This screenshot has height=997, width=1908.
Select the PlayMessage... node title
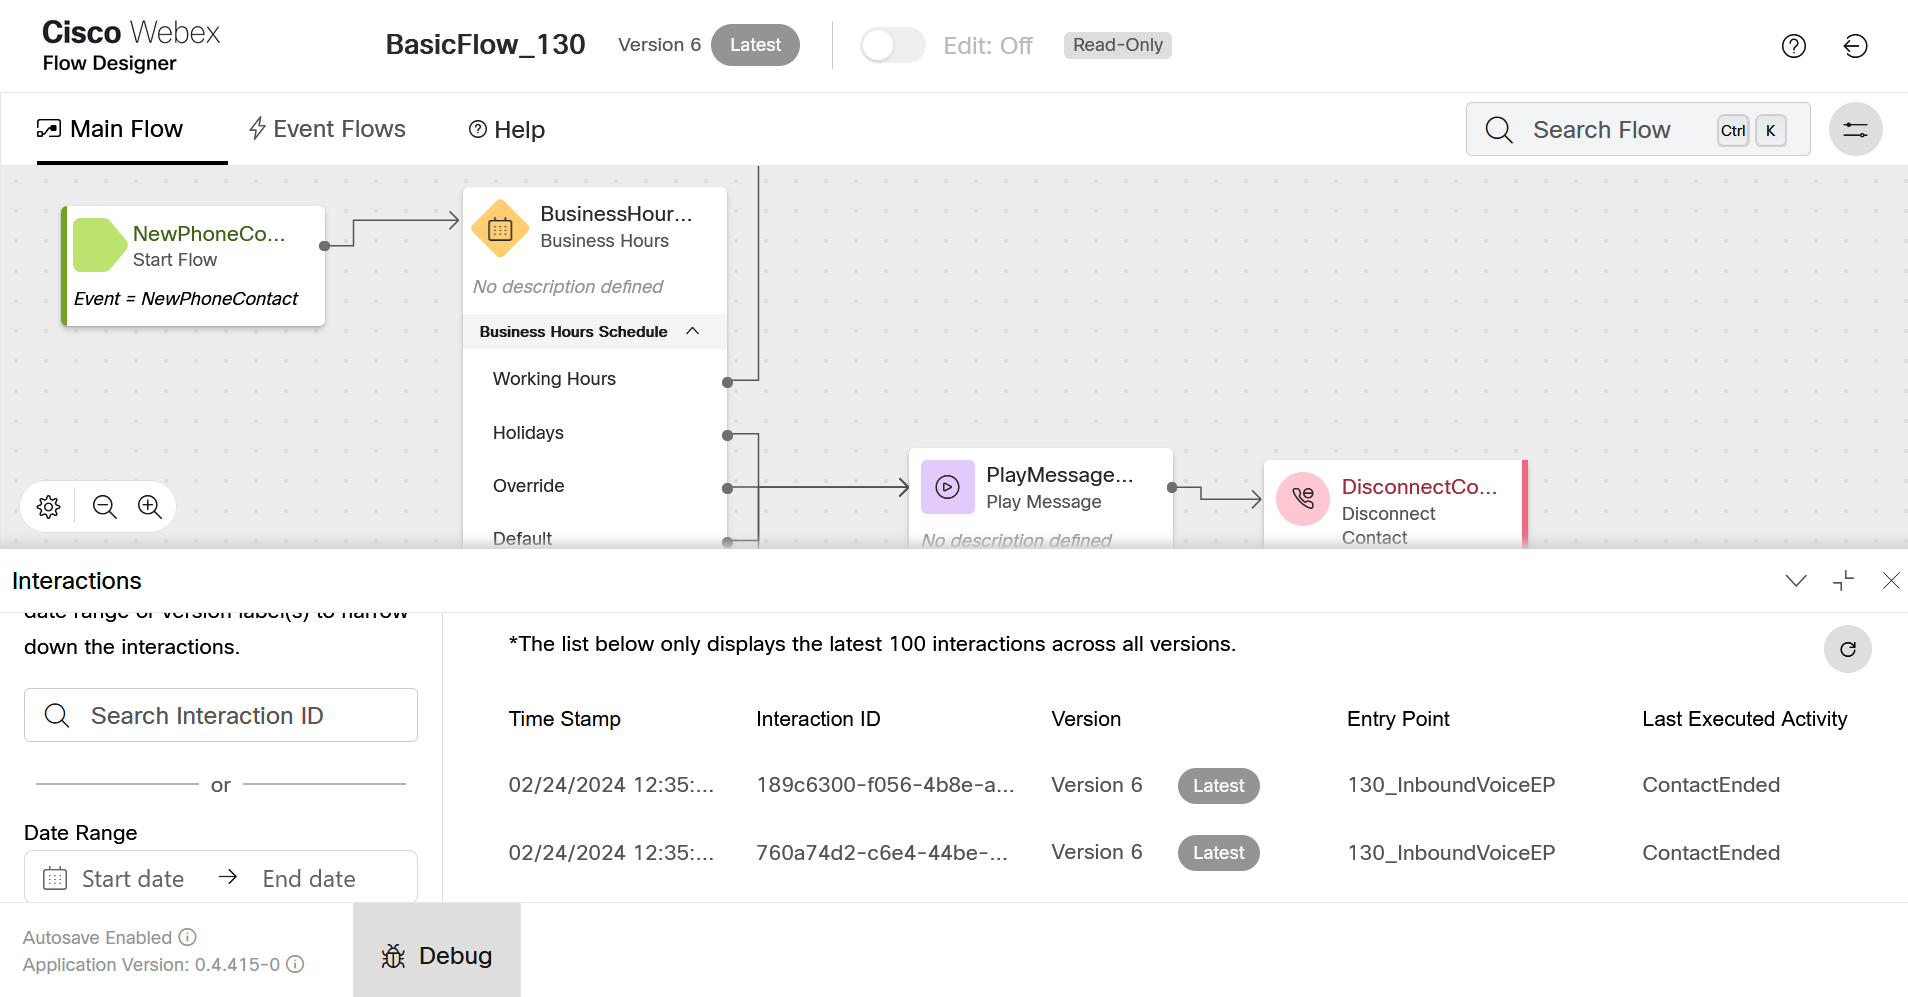(x=1060, y=475)
